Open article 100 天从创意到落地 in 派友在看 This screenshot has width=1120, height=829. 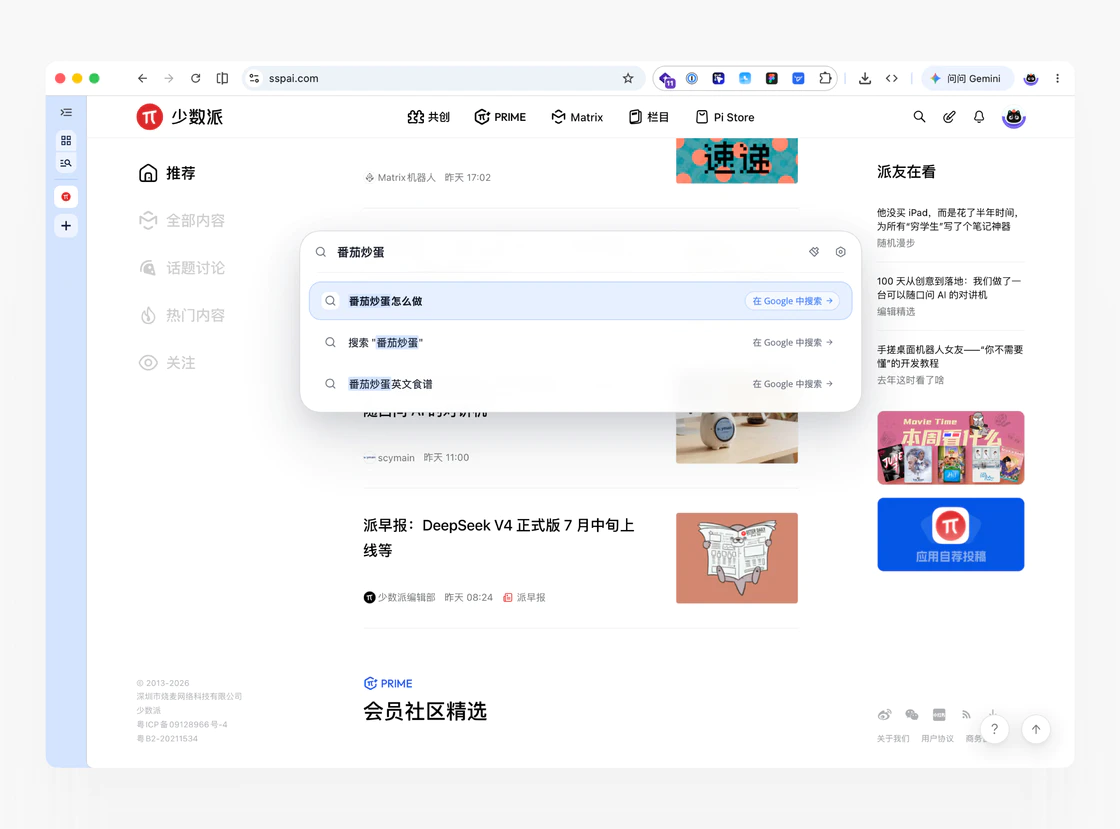click(x=949, y=288)
